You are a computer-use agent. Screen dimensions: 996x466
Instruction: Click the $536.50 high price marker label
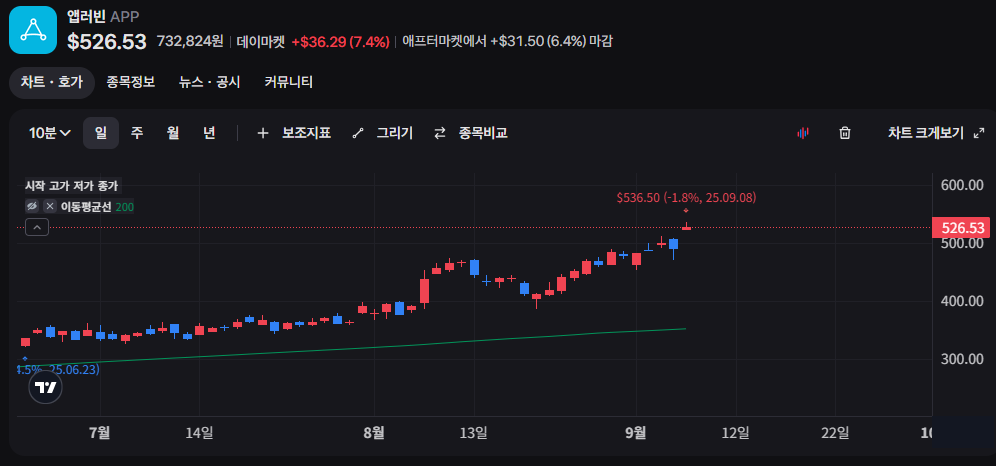pyautogui.click(x=686, y=197)
